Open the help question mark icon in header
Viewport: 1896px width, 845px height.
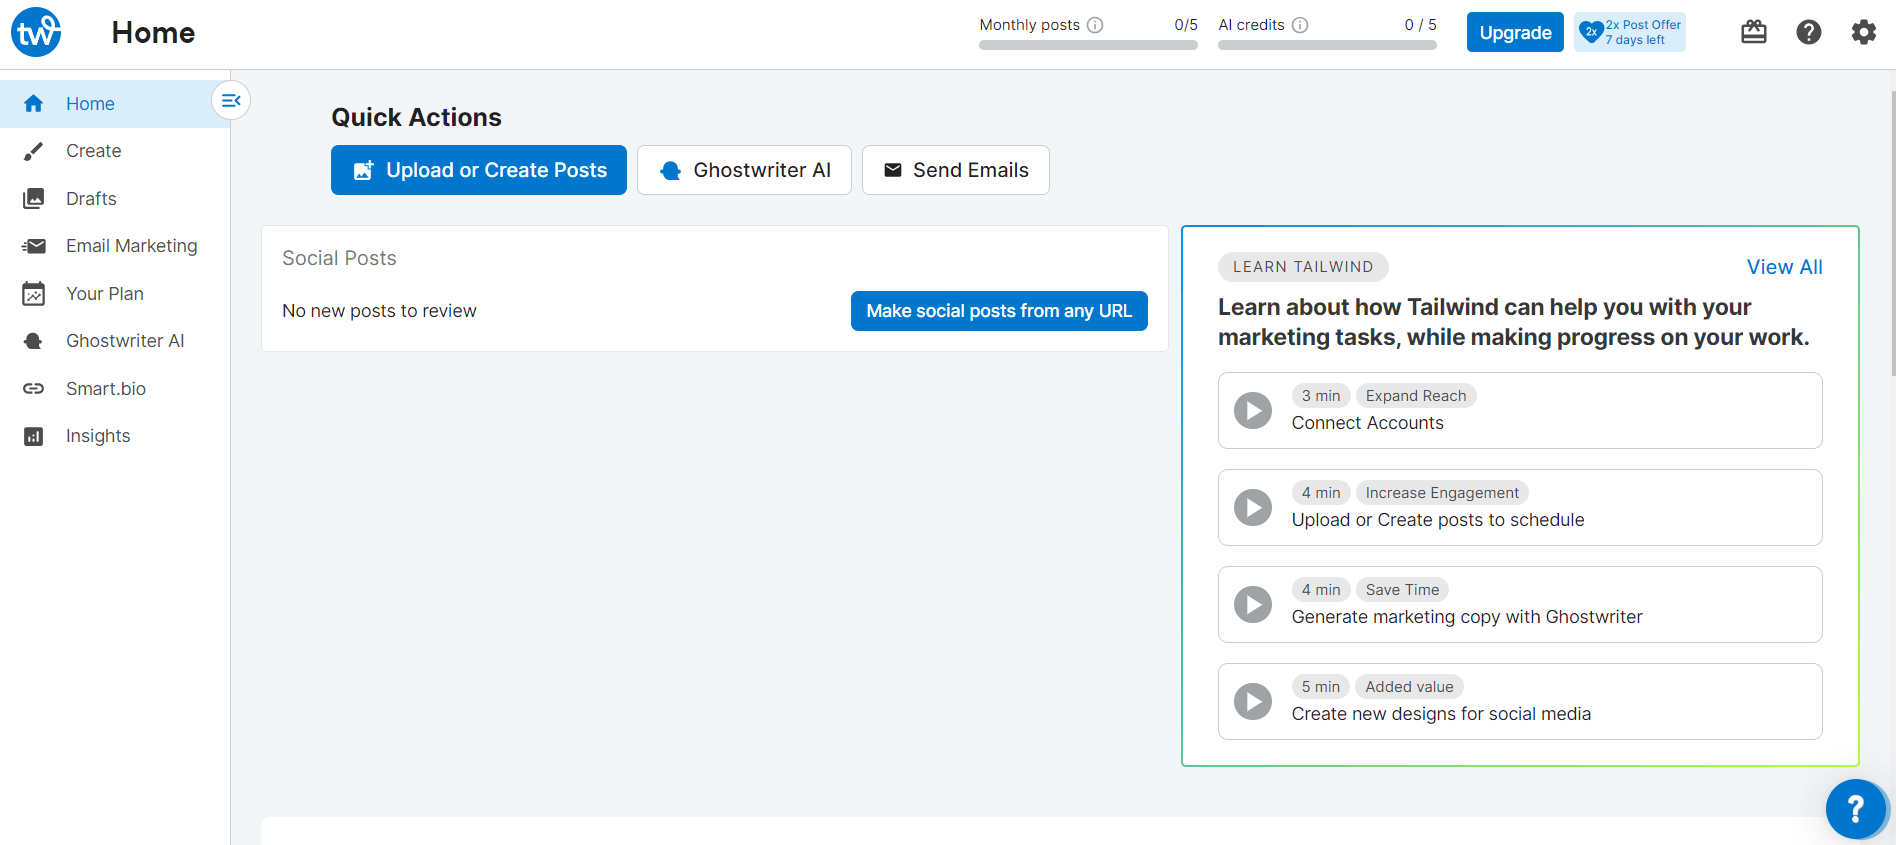[x=1809, y=32]
